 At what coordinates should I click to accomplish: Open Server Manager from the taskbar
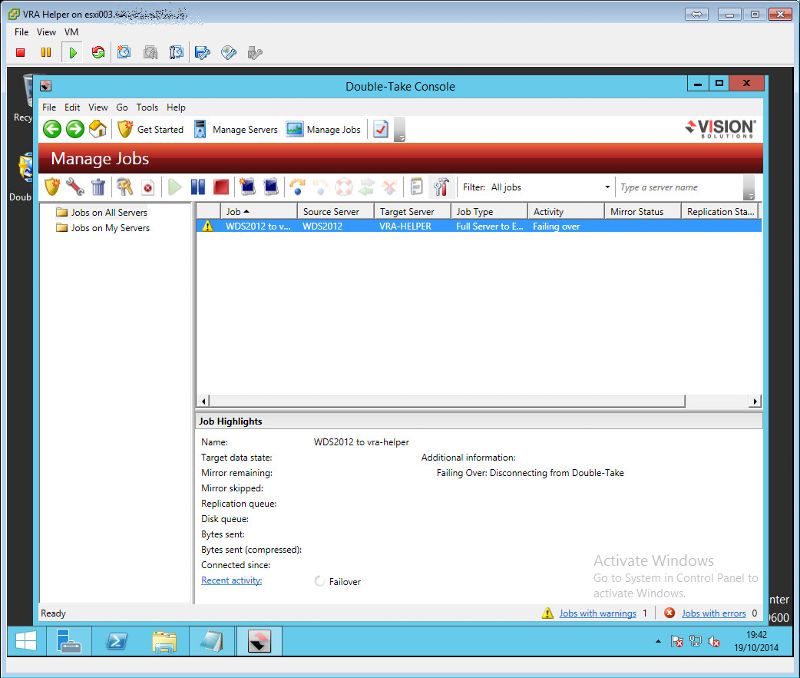[x=69, y=641]
